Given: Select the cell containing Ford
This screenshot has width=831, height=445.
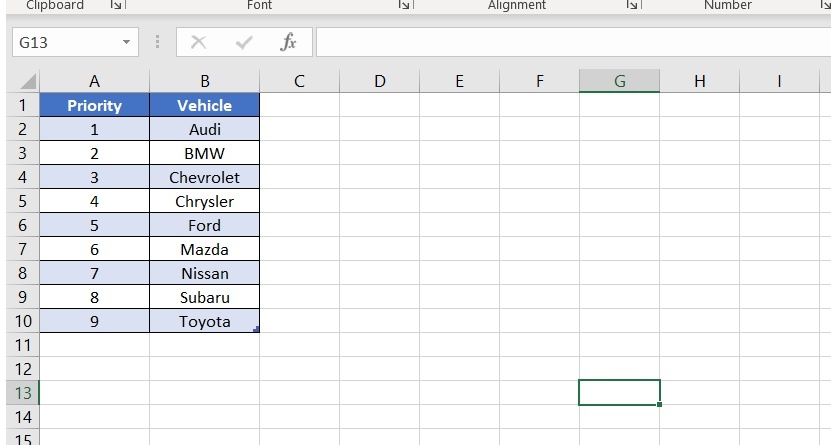Looking at the screenshot, I should point(205,225).
